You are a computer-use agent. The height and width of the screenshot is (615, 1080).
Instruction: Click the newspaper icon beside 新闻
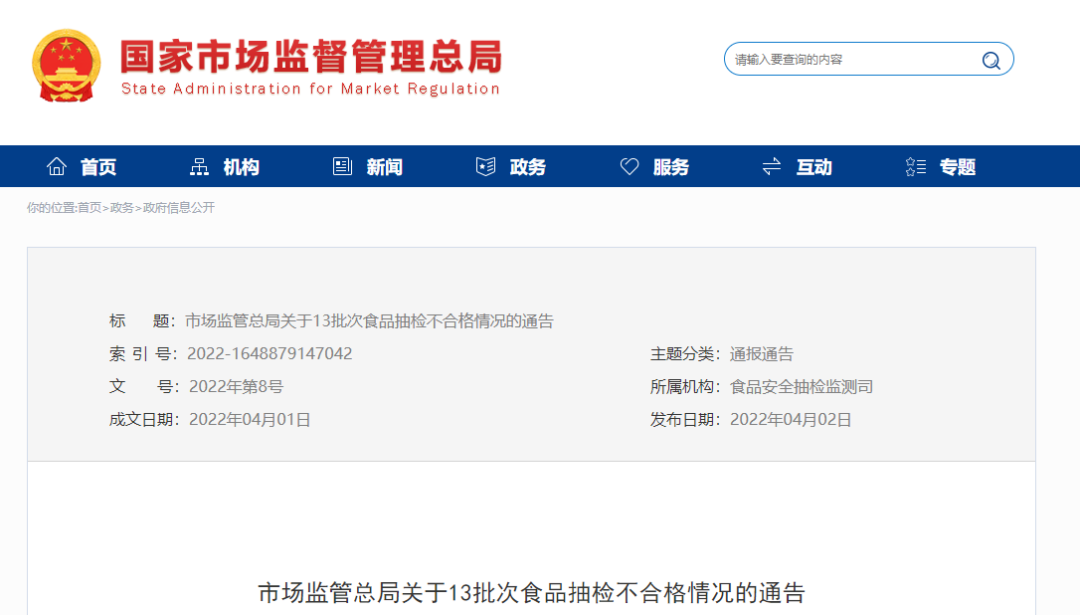(343, 167)
